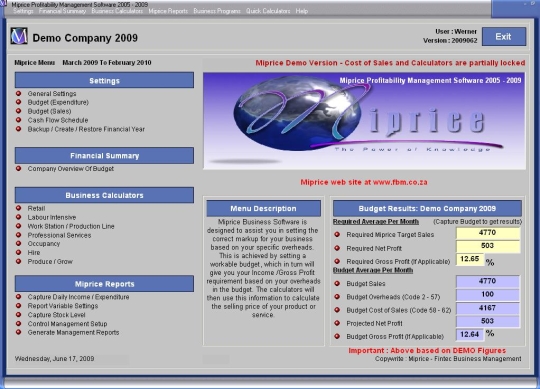Screen dimensions: 540x389
Task: Click the Exit button
Action: coord(504,36)
